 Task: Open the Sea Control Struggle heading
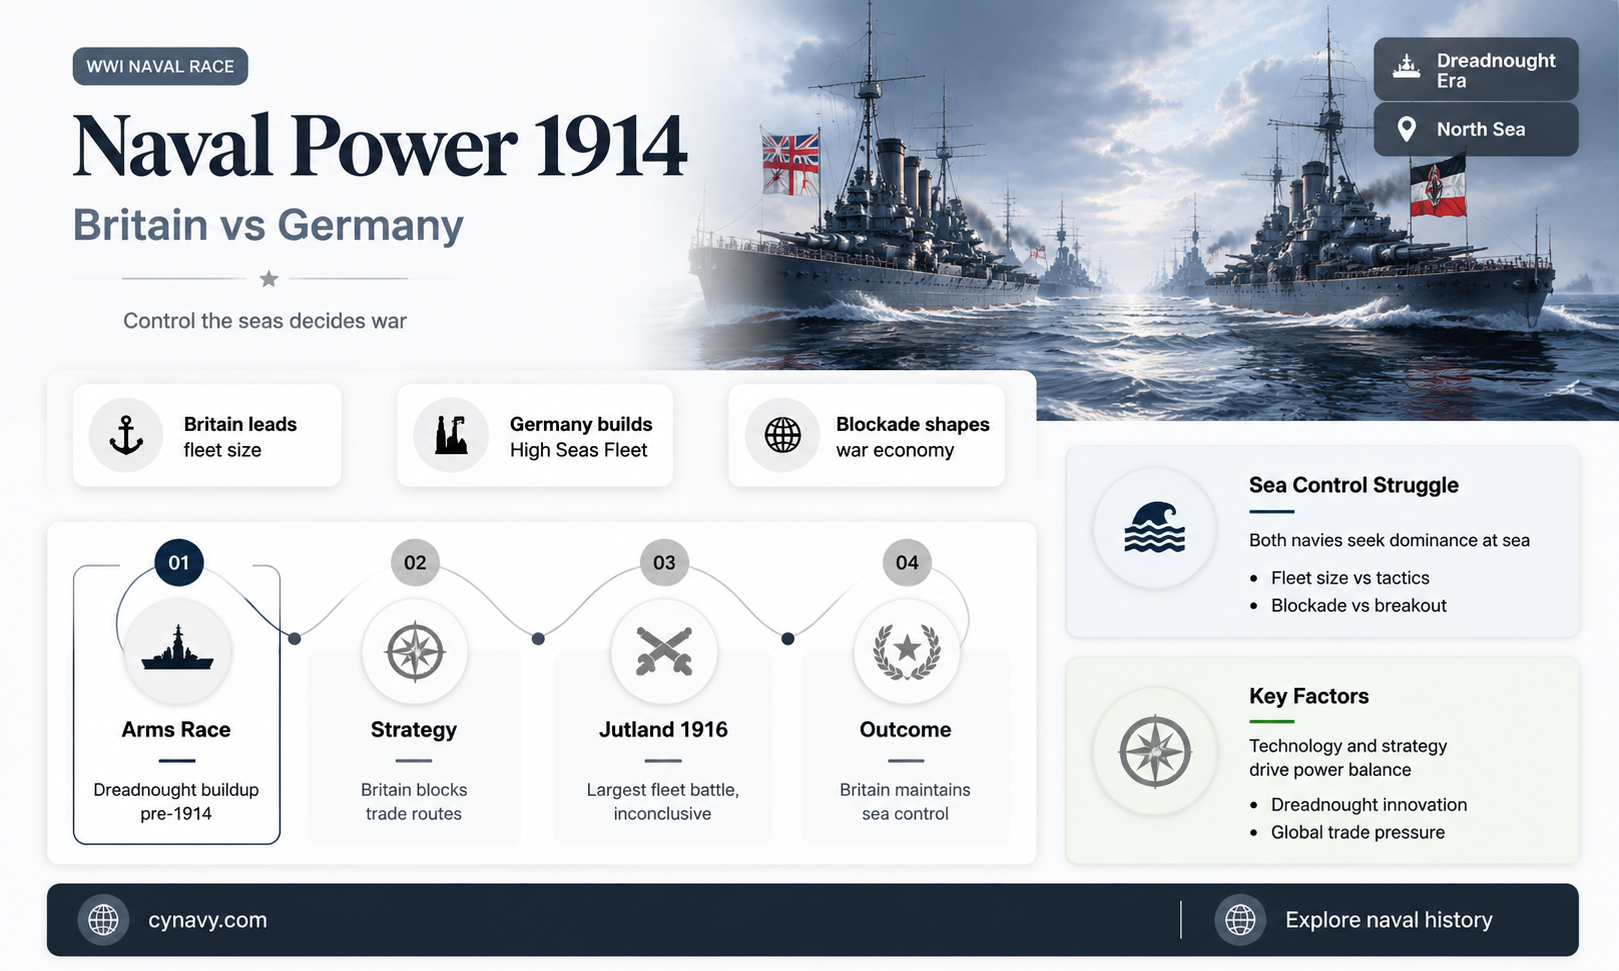pyautogui.click(x=1353, y=485)
